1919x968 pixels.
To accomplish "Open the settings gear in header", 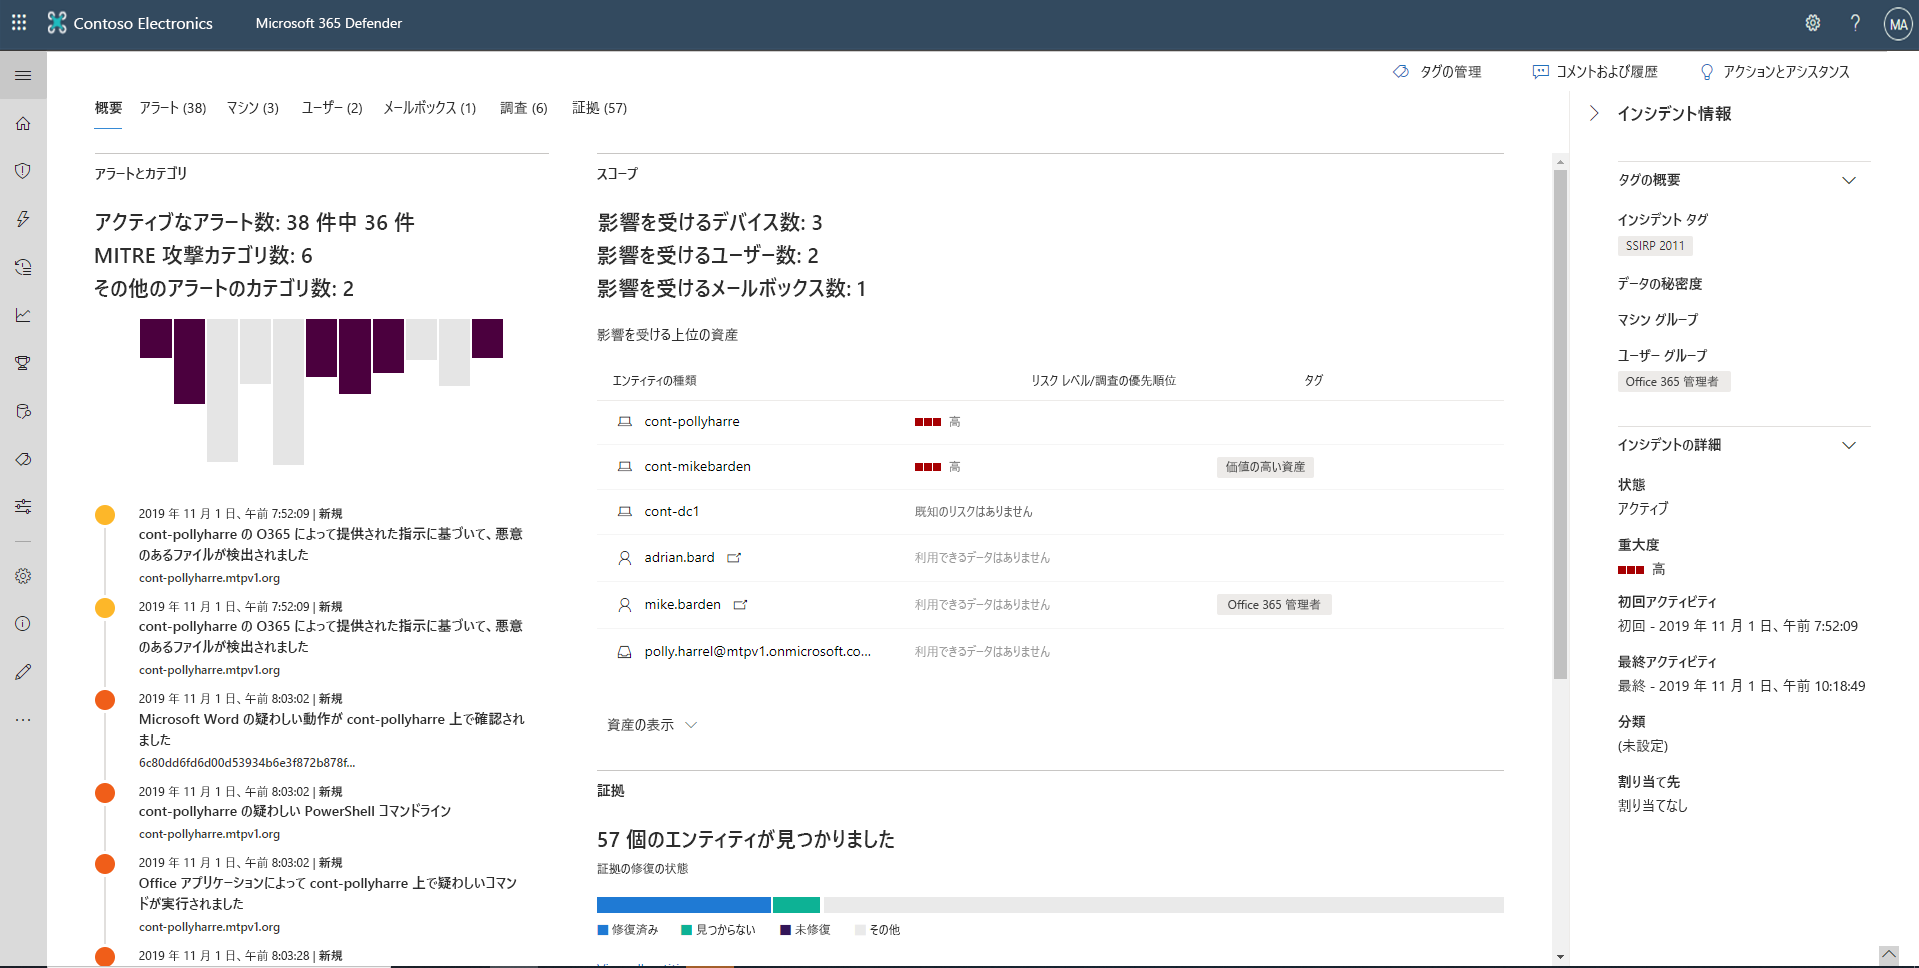I will [x=1812, y=23].
